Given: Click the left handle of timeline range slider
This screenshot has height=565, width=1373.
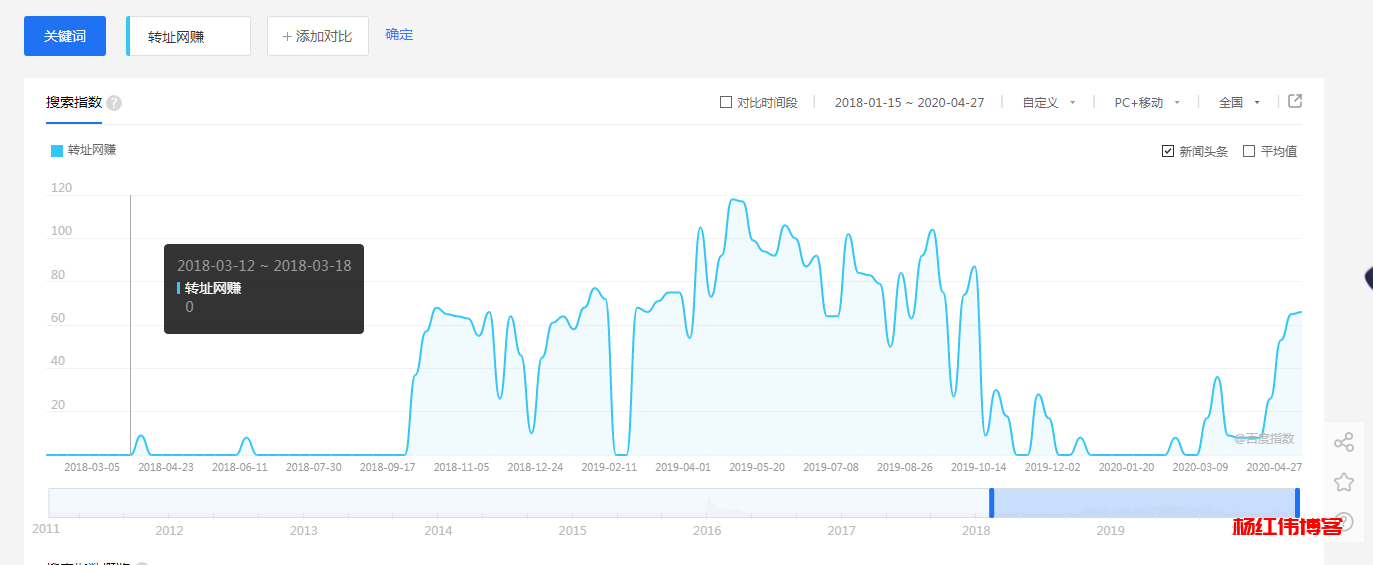Looking at the screenshot, I should tap(991, 502).
